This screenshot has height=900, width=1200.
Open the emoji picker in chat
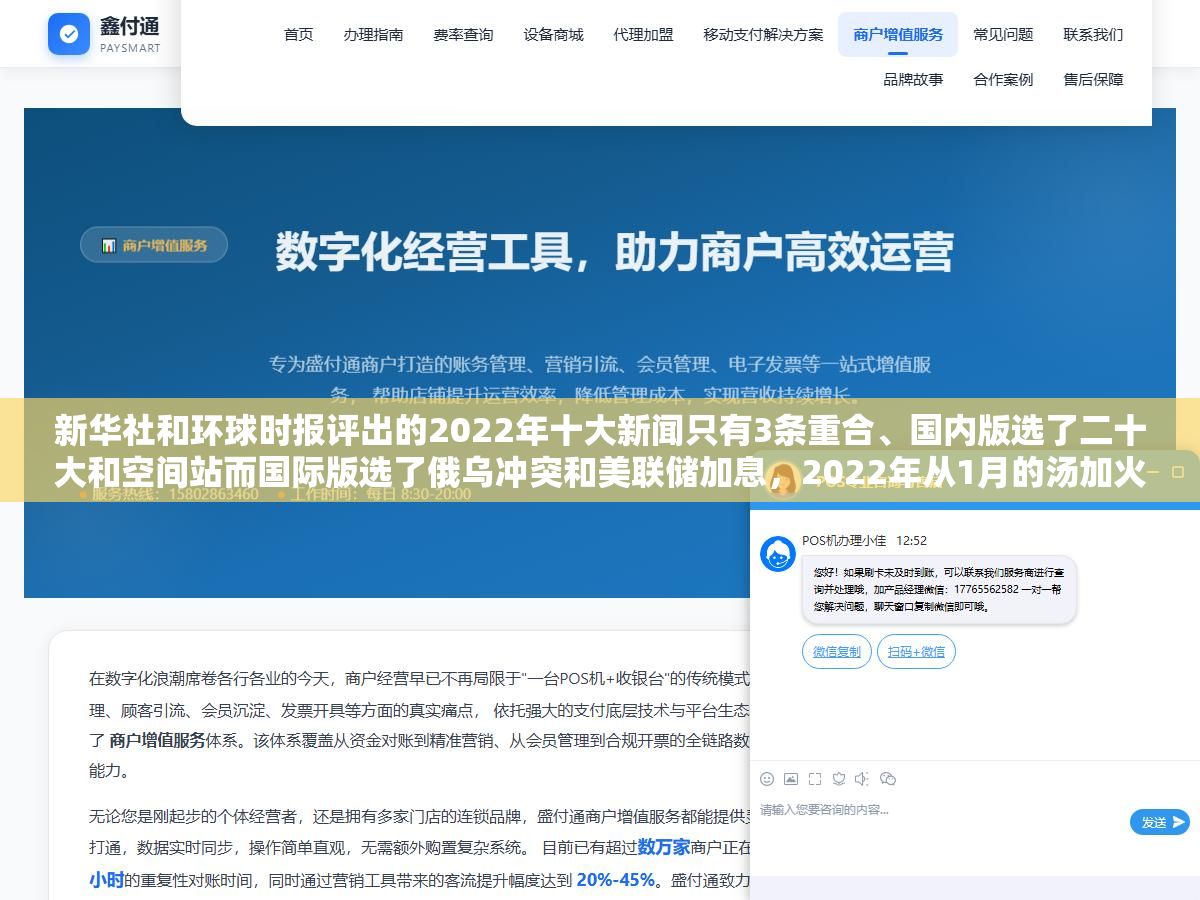pyautogui.click(x=767, y=779)
